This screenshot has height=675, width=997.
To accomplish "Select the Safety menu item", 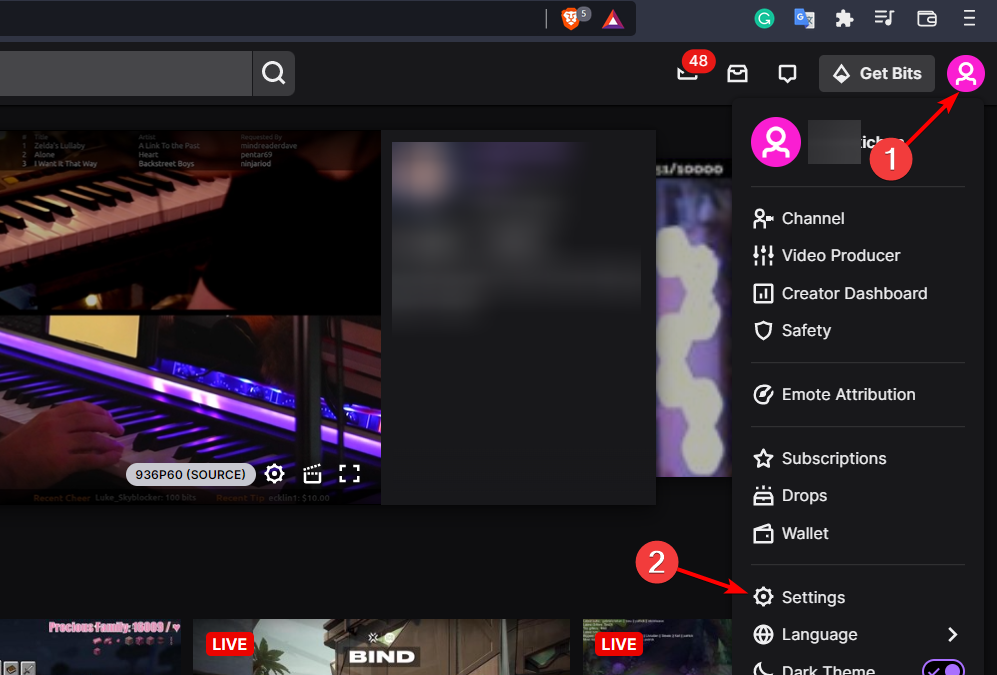I will 858,331.
